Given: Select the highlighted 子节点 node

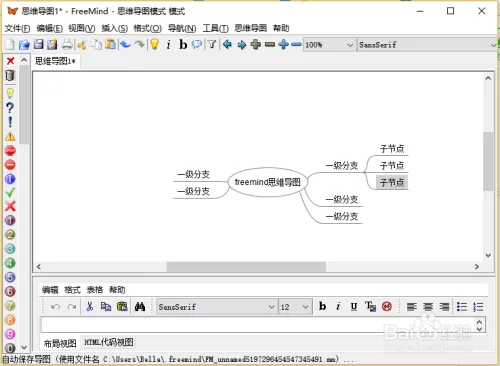Looking at the screenshot, I should click(x=392, y=182).
